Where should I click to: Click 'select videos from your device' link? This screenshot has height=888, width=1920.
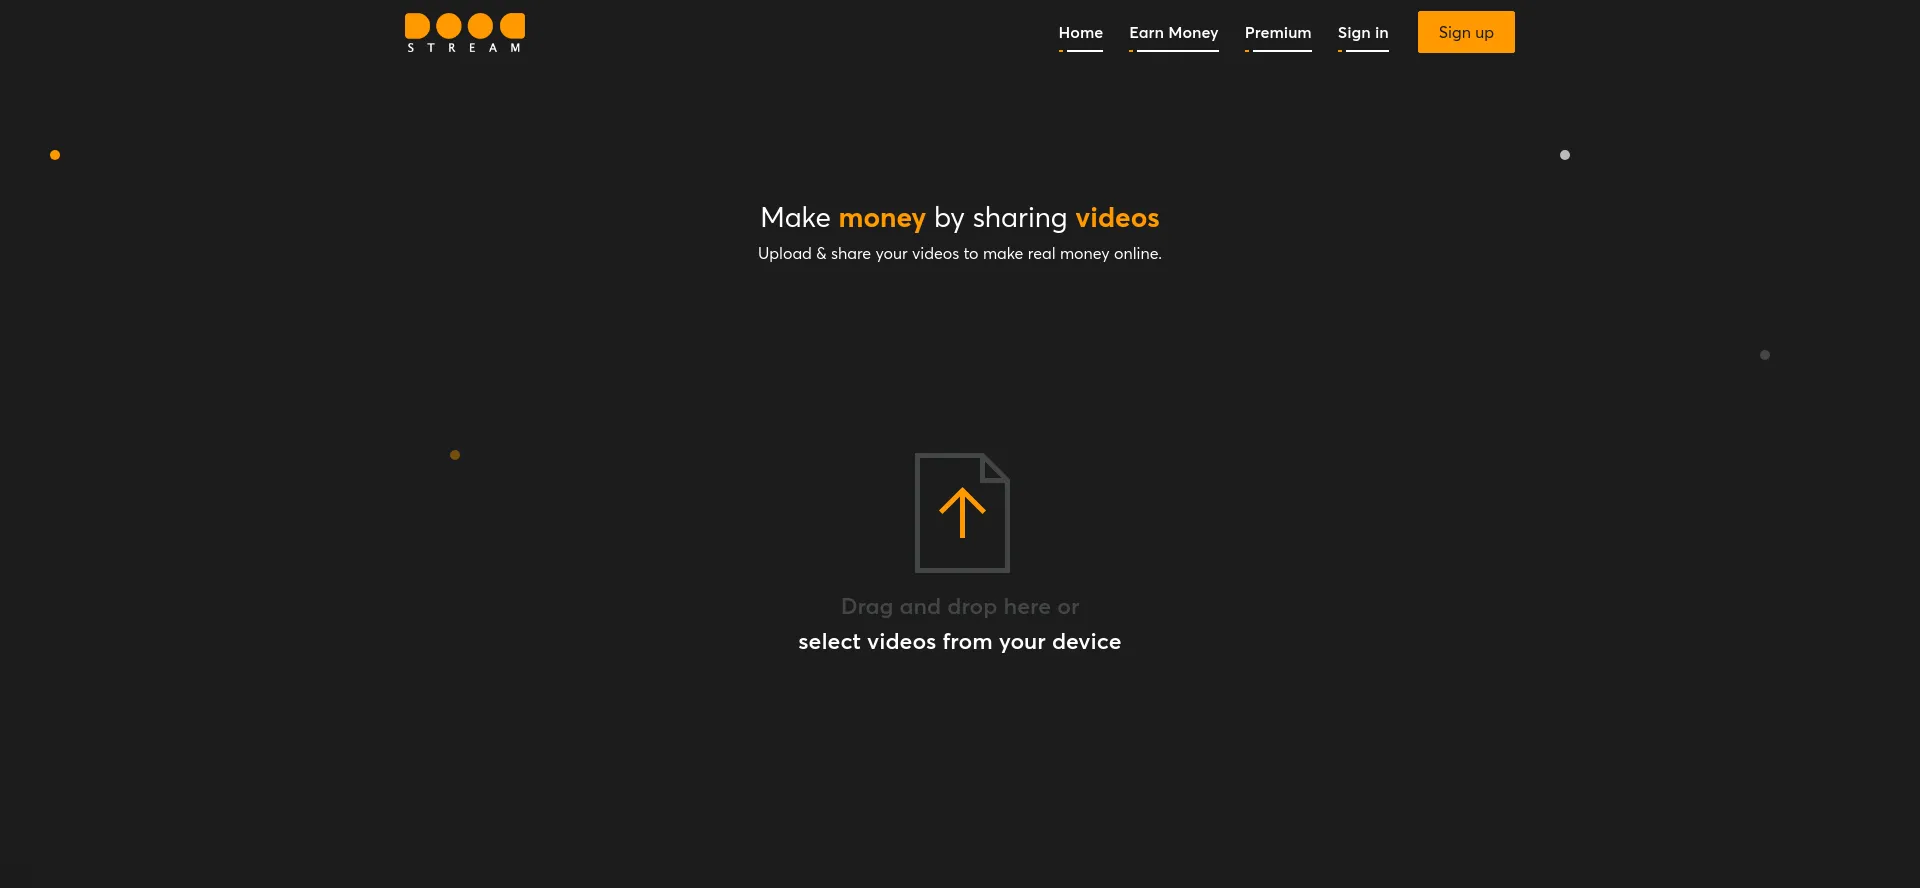click(959, 642)
